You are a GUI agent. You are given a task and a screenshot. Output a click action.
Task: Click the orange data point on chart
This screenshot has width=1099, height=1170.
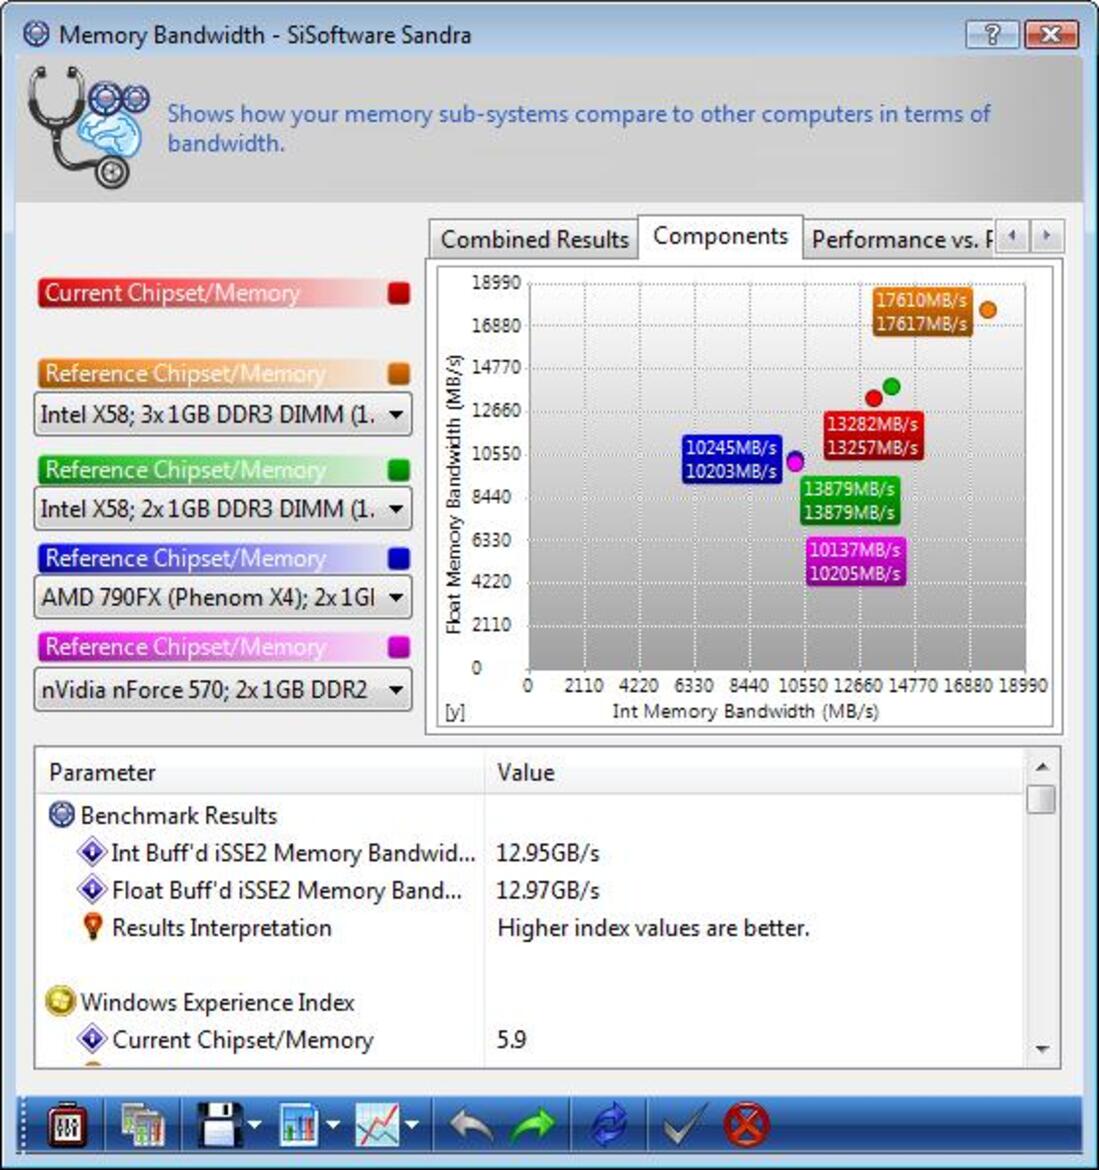(x=988, y=310)
